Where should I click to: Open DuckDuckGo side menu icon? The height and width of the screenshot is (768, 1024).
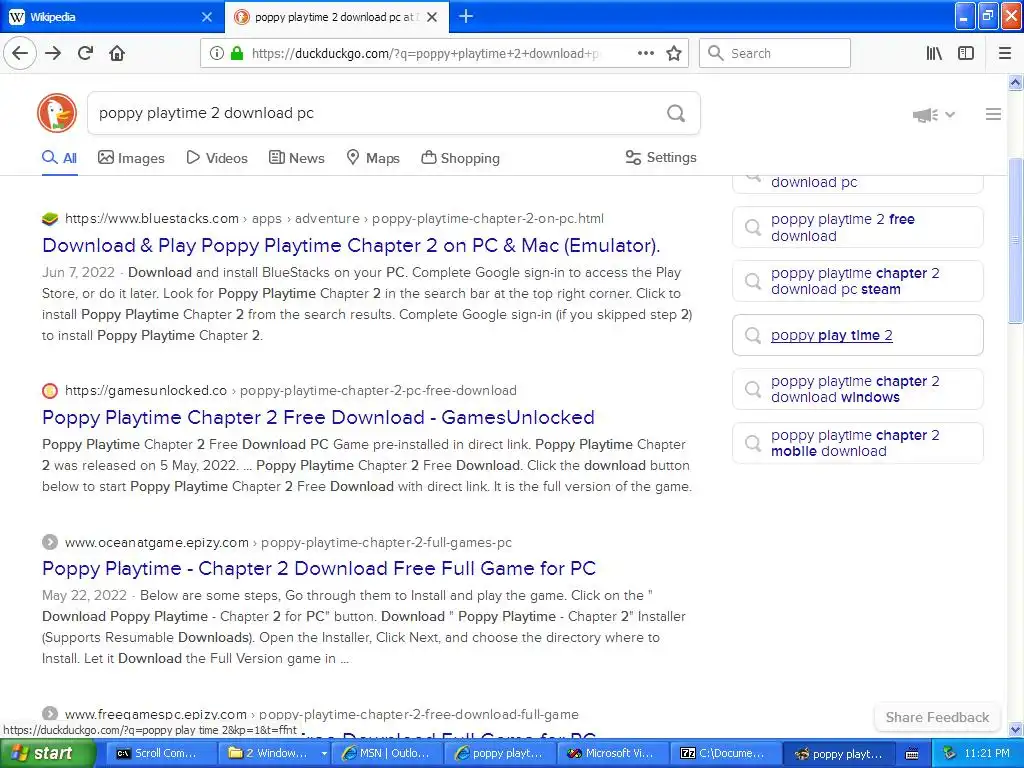(x=993, y=114)
